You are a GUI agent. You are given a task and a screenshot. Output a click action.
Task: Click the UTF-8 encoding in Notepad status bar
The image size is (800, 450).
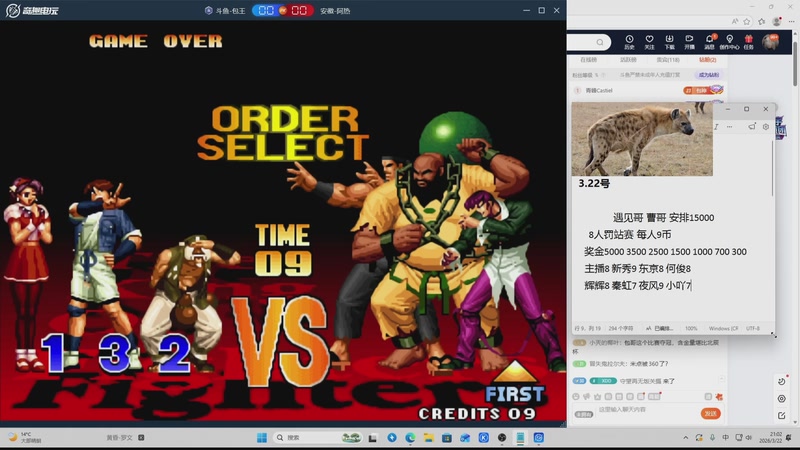(x=753, y=329)
